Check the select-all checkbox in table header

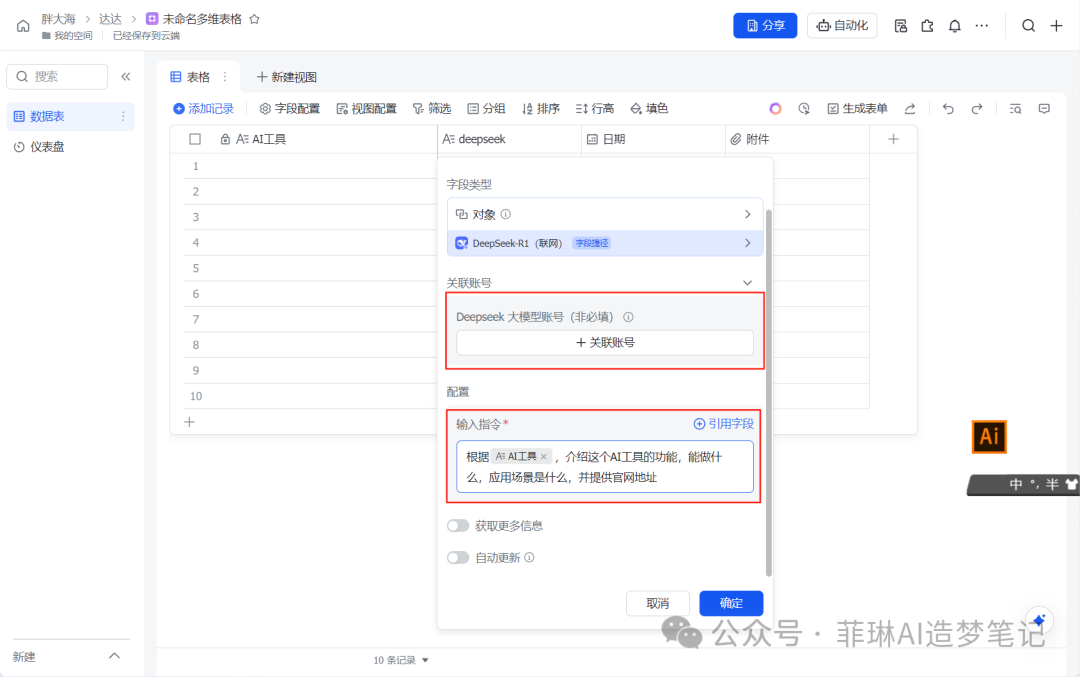tap(195, 139)
